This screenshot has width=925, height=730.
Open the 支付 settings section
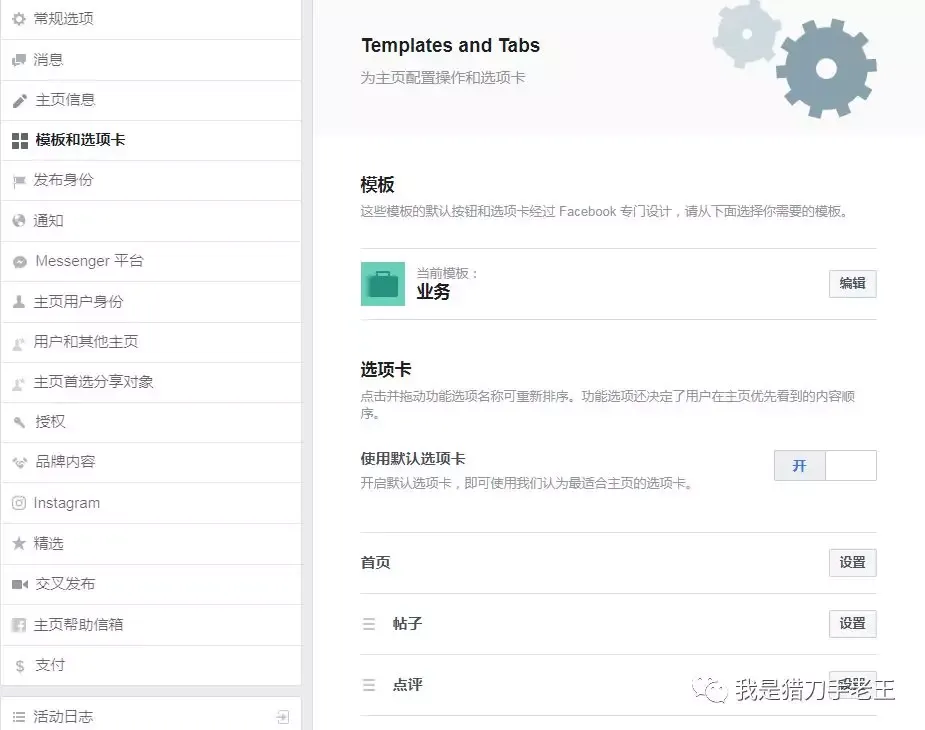[x=151, y=666]
